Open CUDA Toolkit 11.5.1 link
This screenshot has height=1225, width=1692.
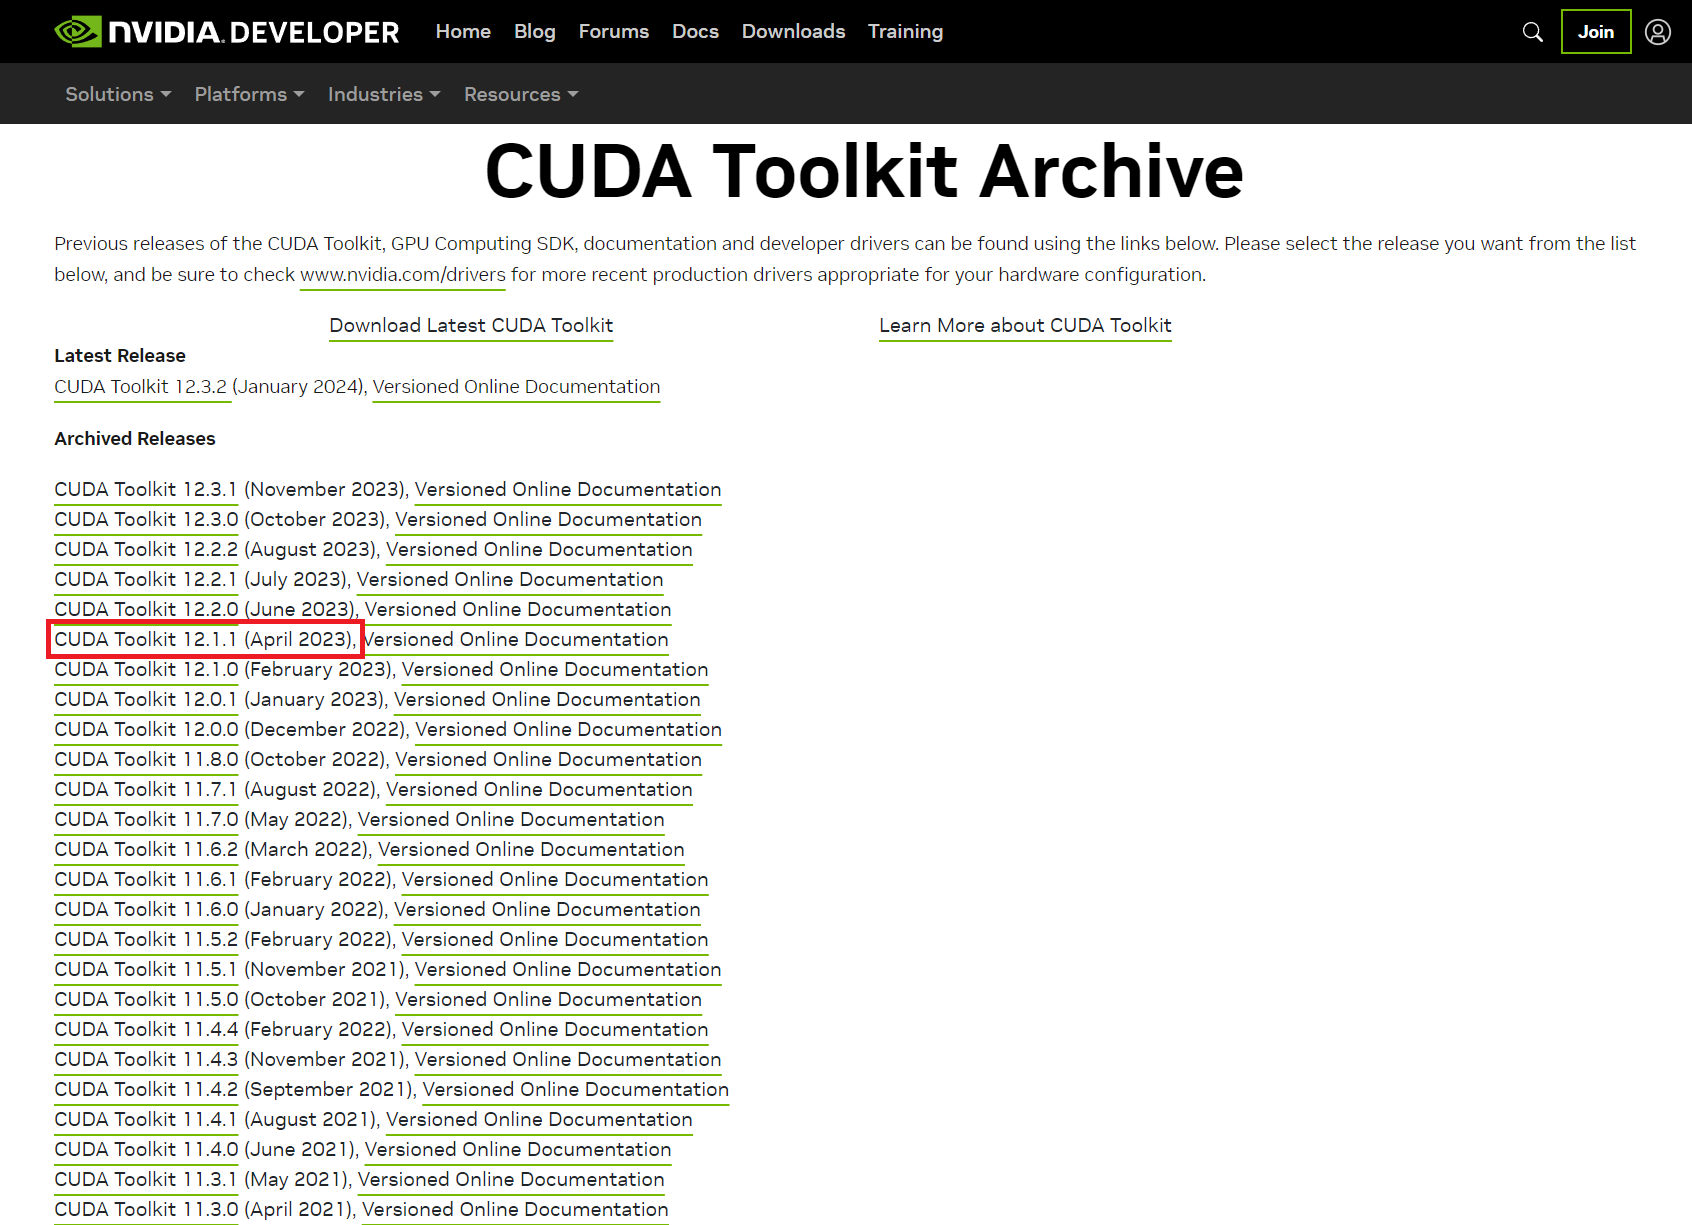[146, 970]
